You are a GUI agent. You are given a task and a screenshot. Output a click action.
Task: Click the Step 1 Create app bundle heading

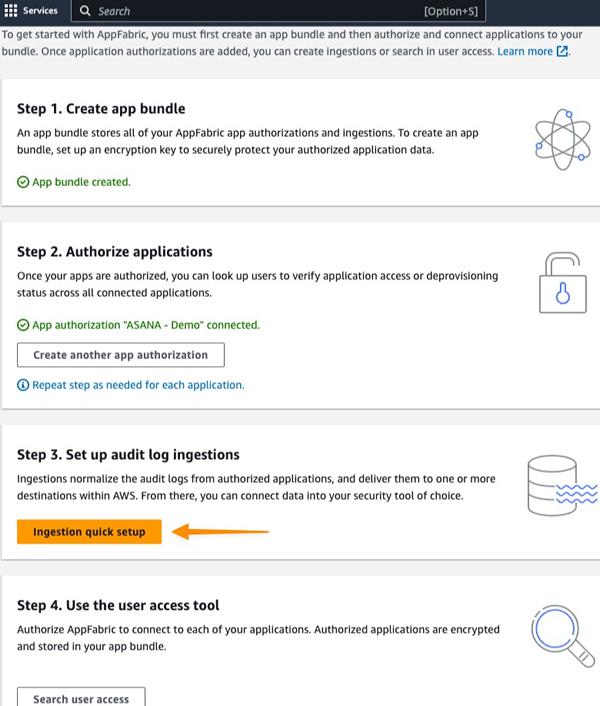[101, 108]
